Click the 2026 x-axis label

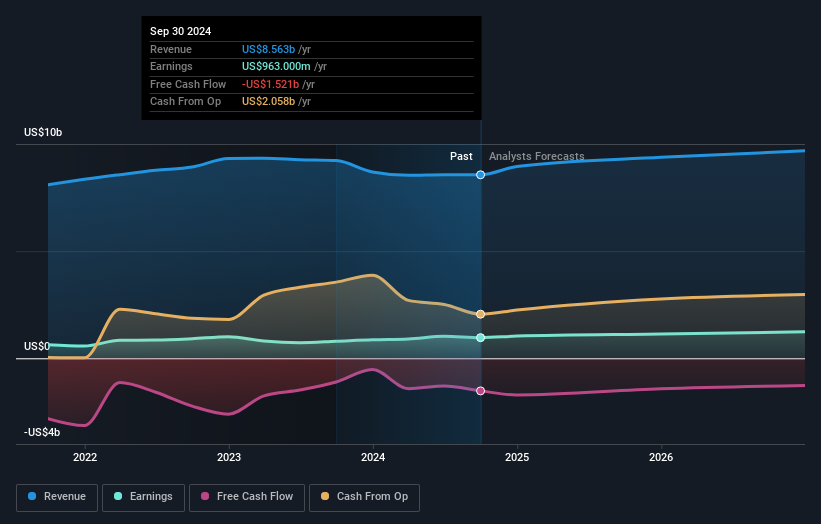coord(661,457)
